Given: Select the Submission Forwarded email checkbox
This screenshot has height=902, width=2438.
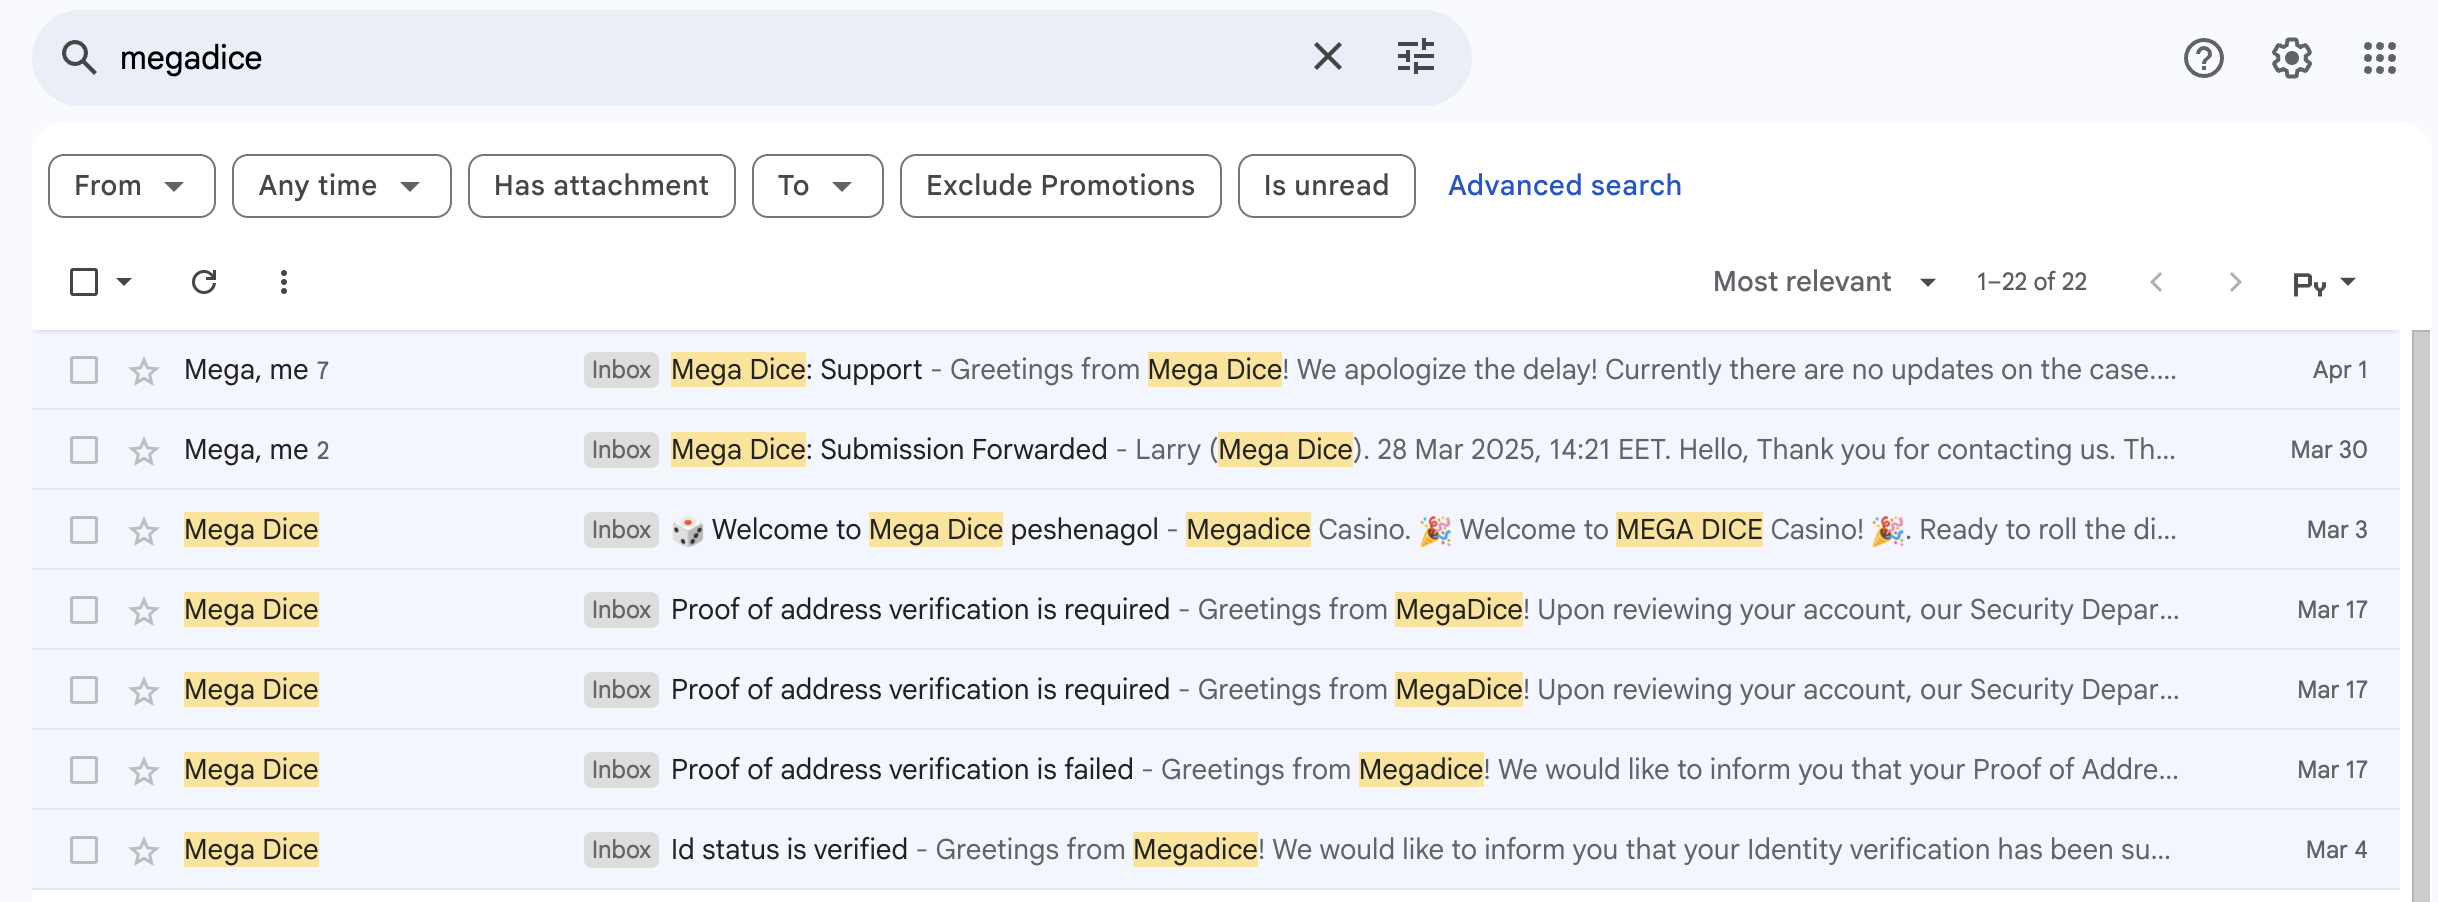Looking at the screenshot, I should click(84, 450).
